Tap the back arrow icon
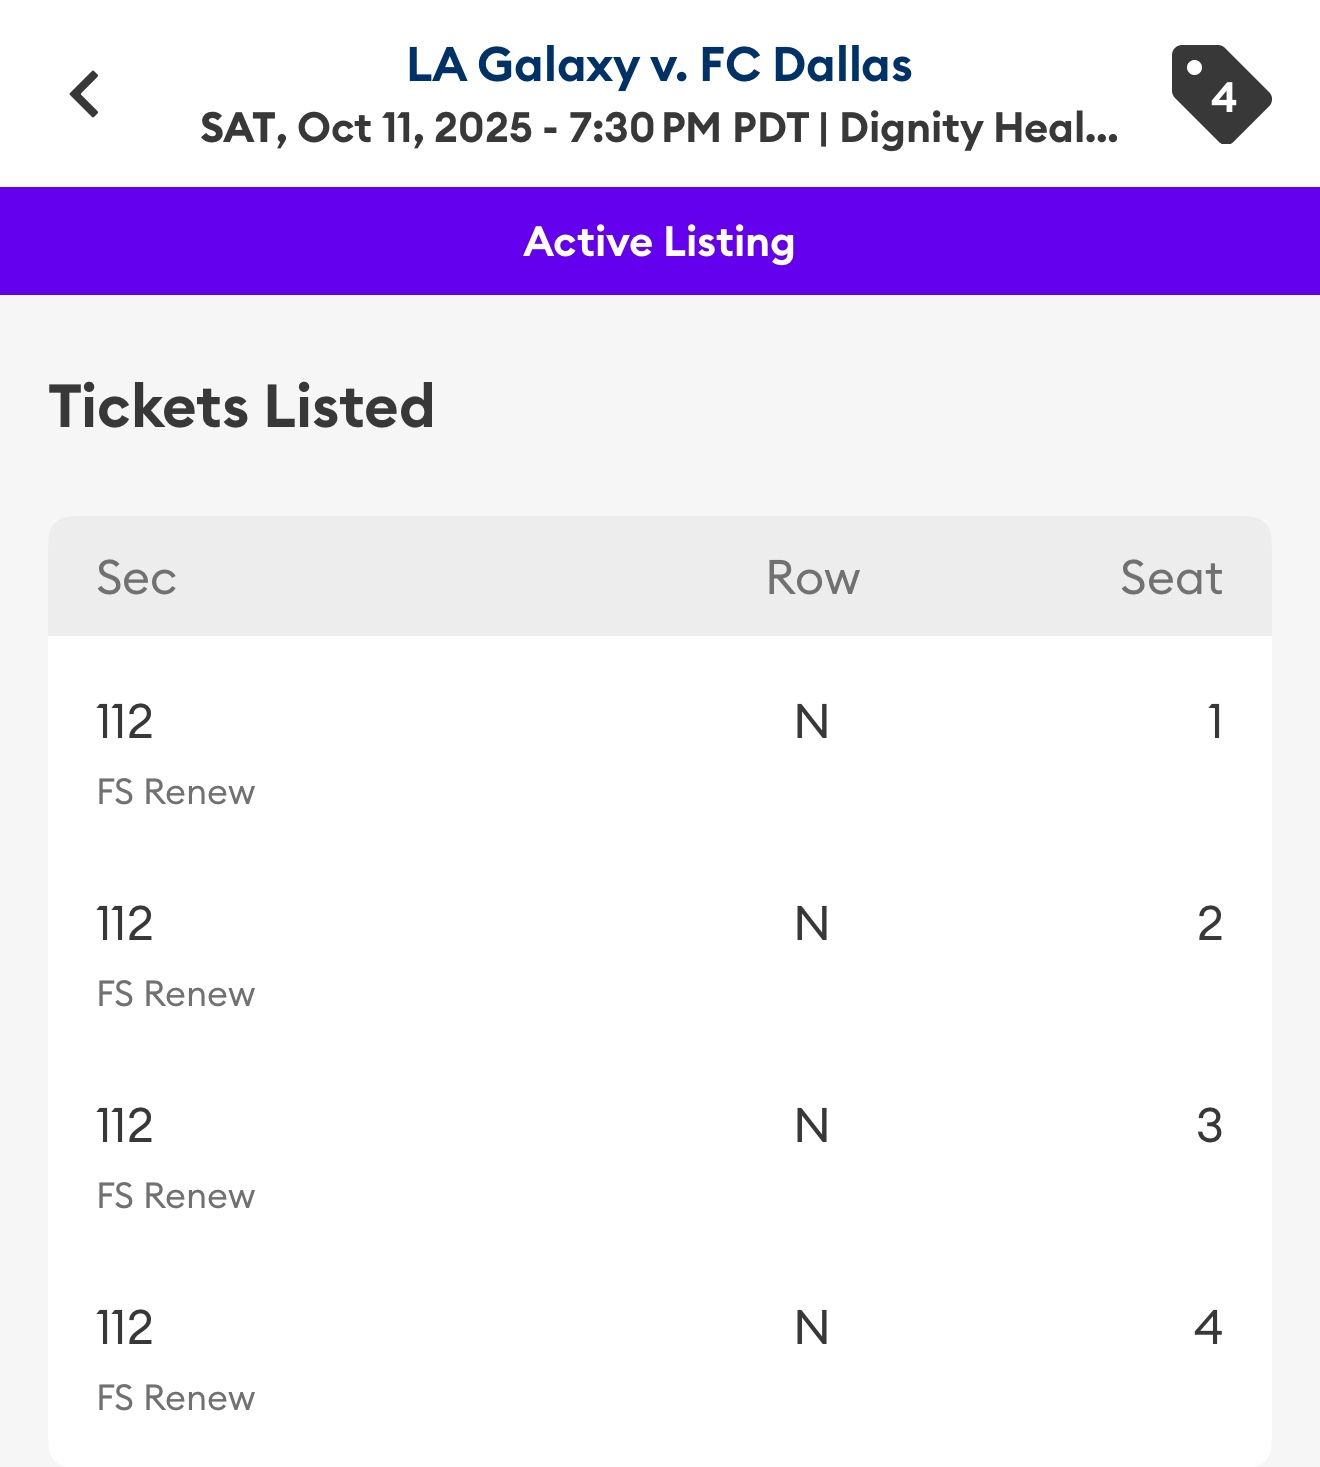 click(x=85, y=95)
